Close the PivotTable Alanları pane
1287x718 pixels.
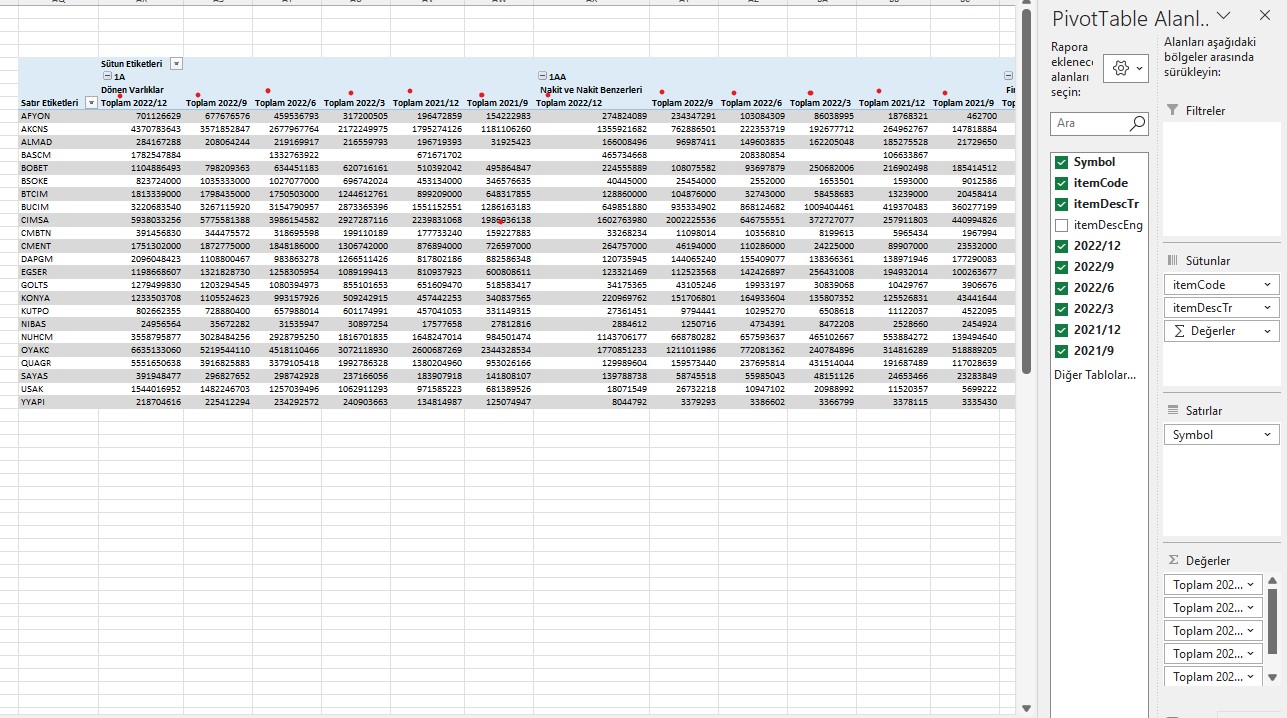(x=1264, y=15)
